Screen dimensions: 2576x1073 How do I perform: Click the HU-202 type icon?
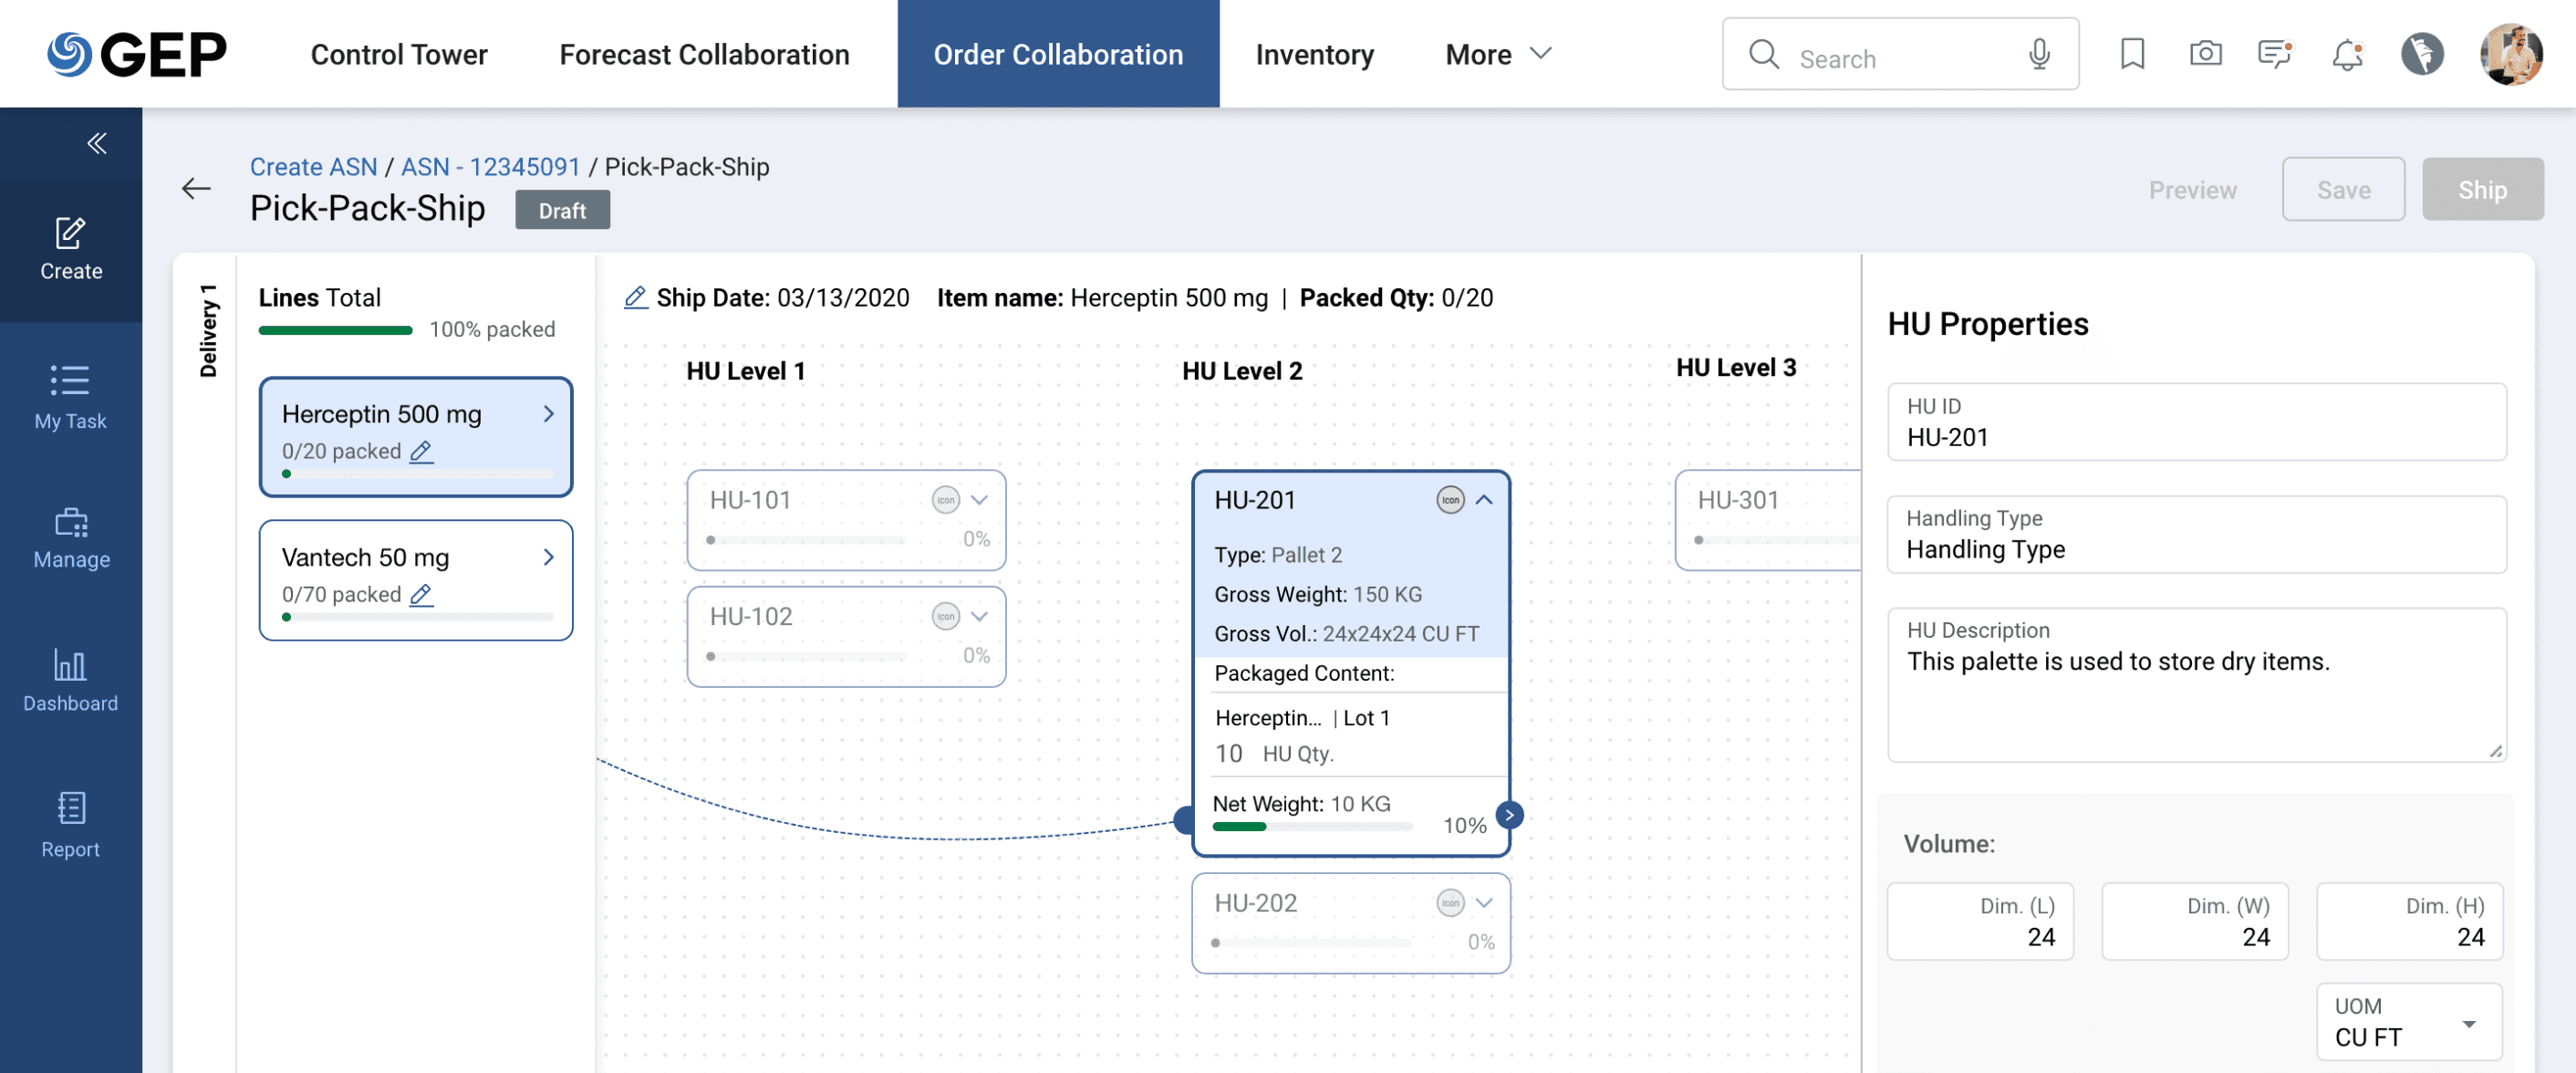(1450, 903)
